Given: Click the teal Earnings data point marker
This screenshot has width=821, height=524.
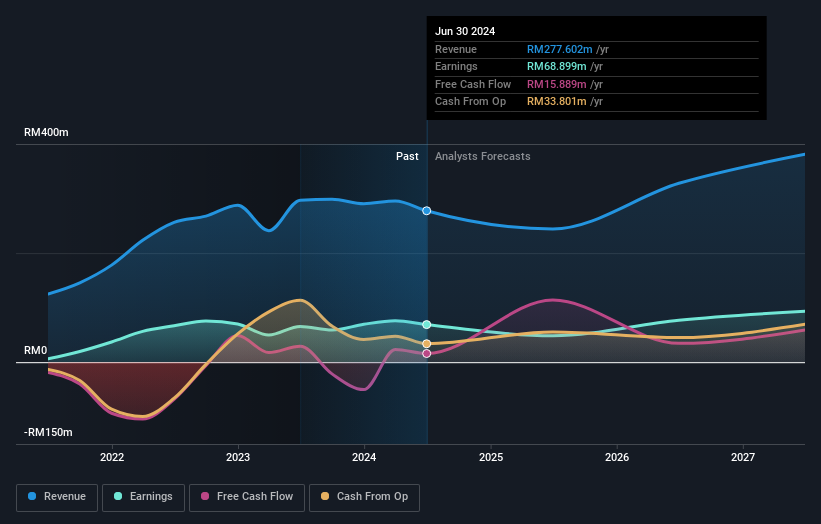Looking at the screenshot, I should (427, 325).
